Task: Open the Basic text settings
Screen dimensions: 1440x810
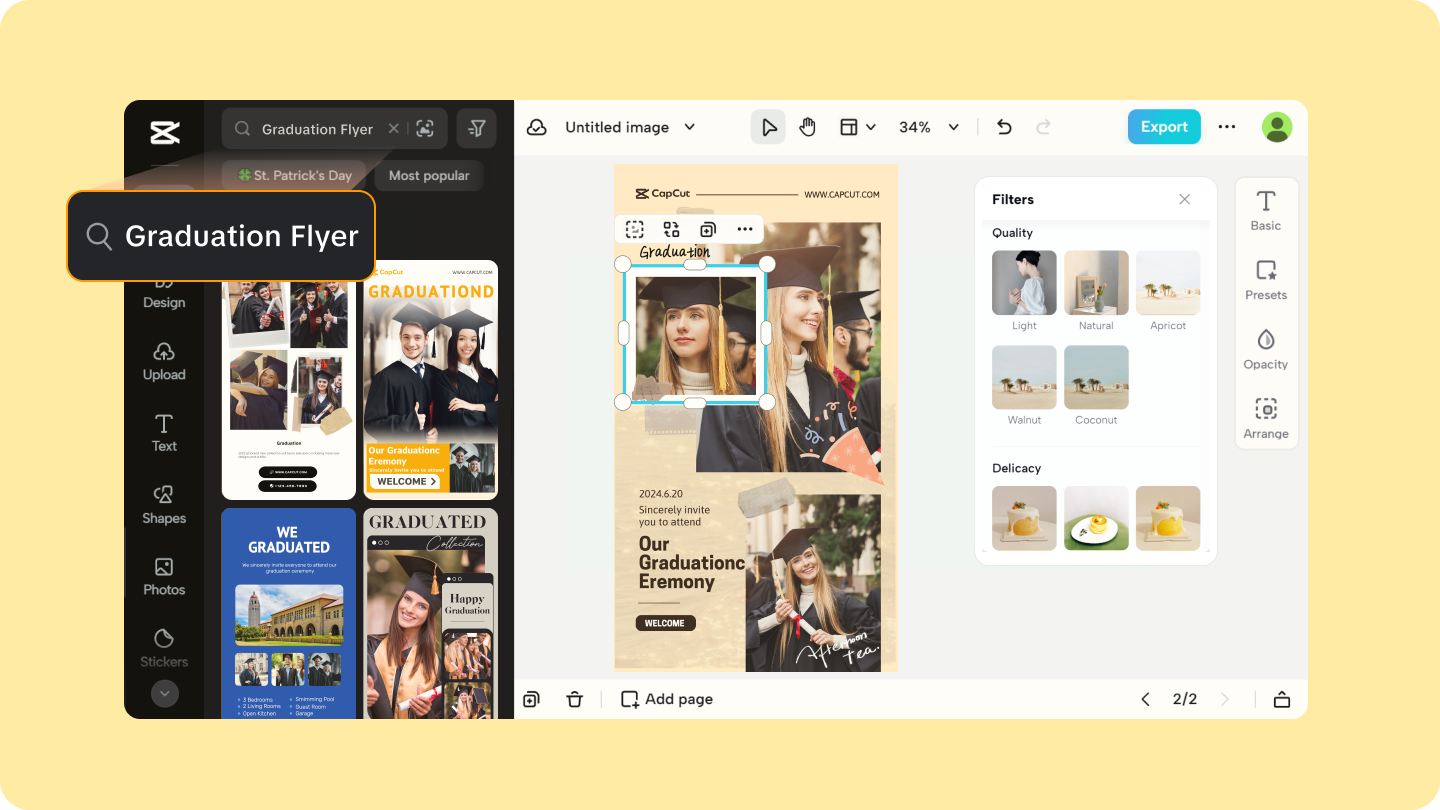Action: click(x=1266, y=211)
